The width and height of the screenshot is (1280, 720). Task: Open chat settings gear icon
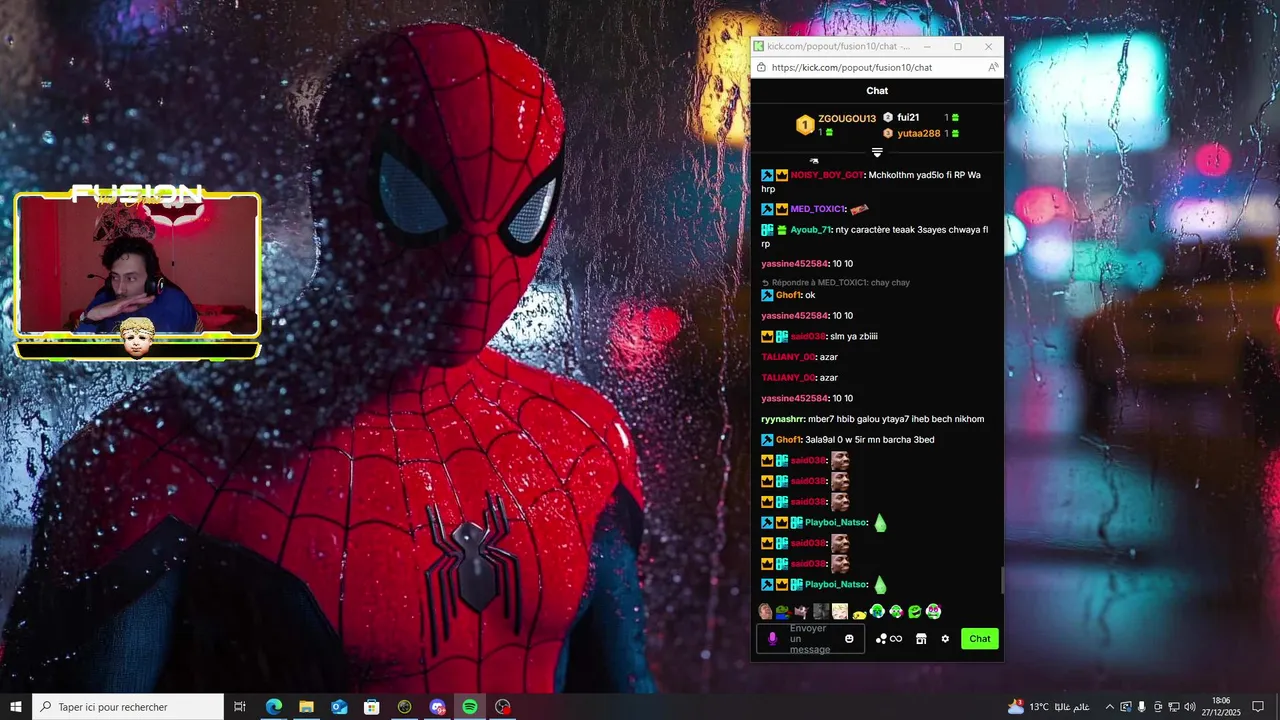tap(945, 639)
